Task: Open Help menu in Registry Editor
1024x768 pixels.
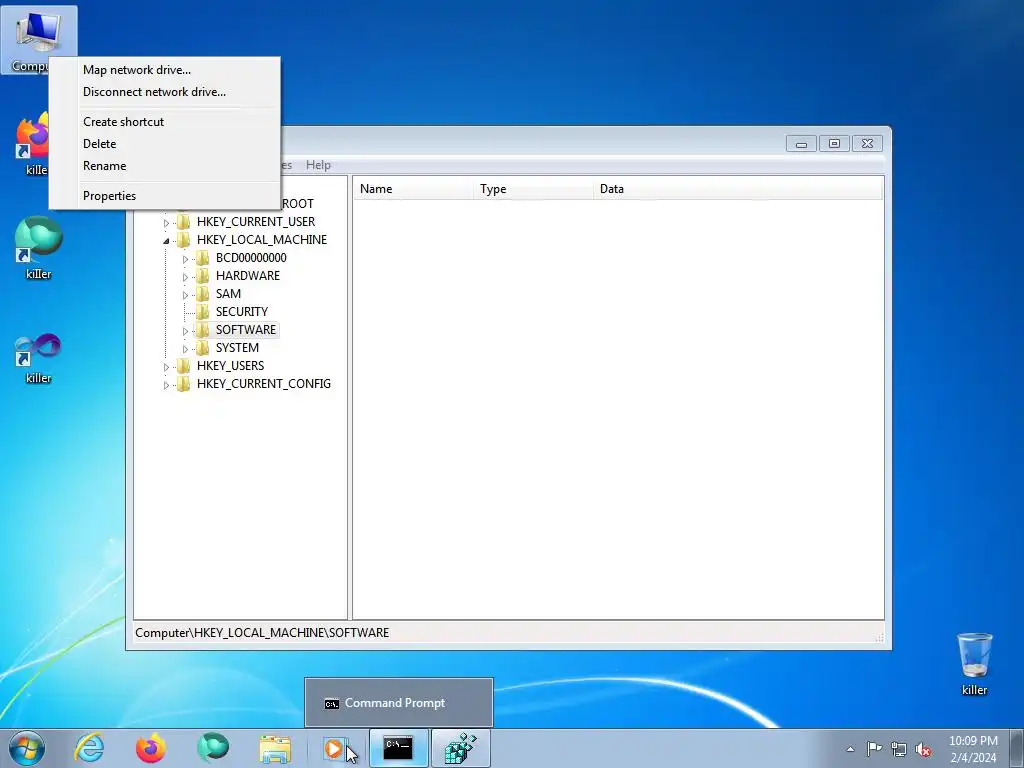Action: tap(318, 165)
